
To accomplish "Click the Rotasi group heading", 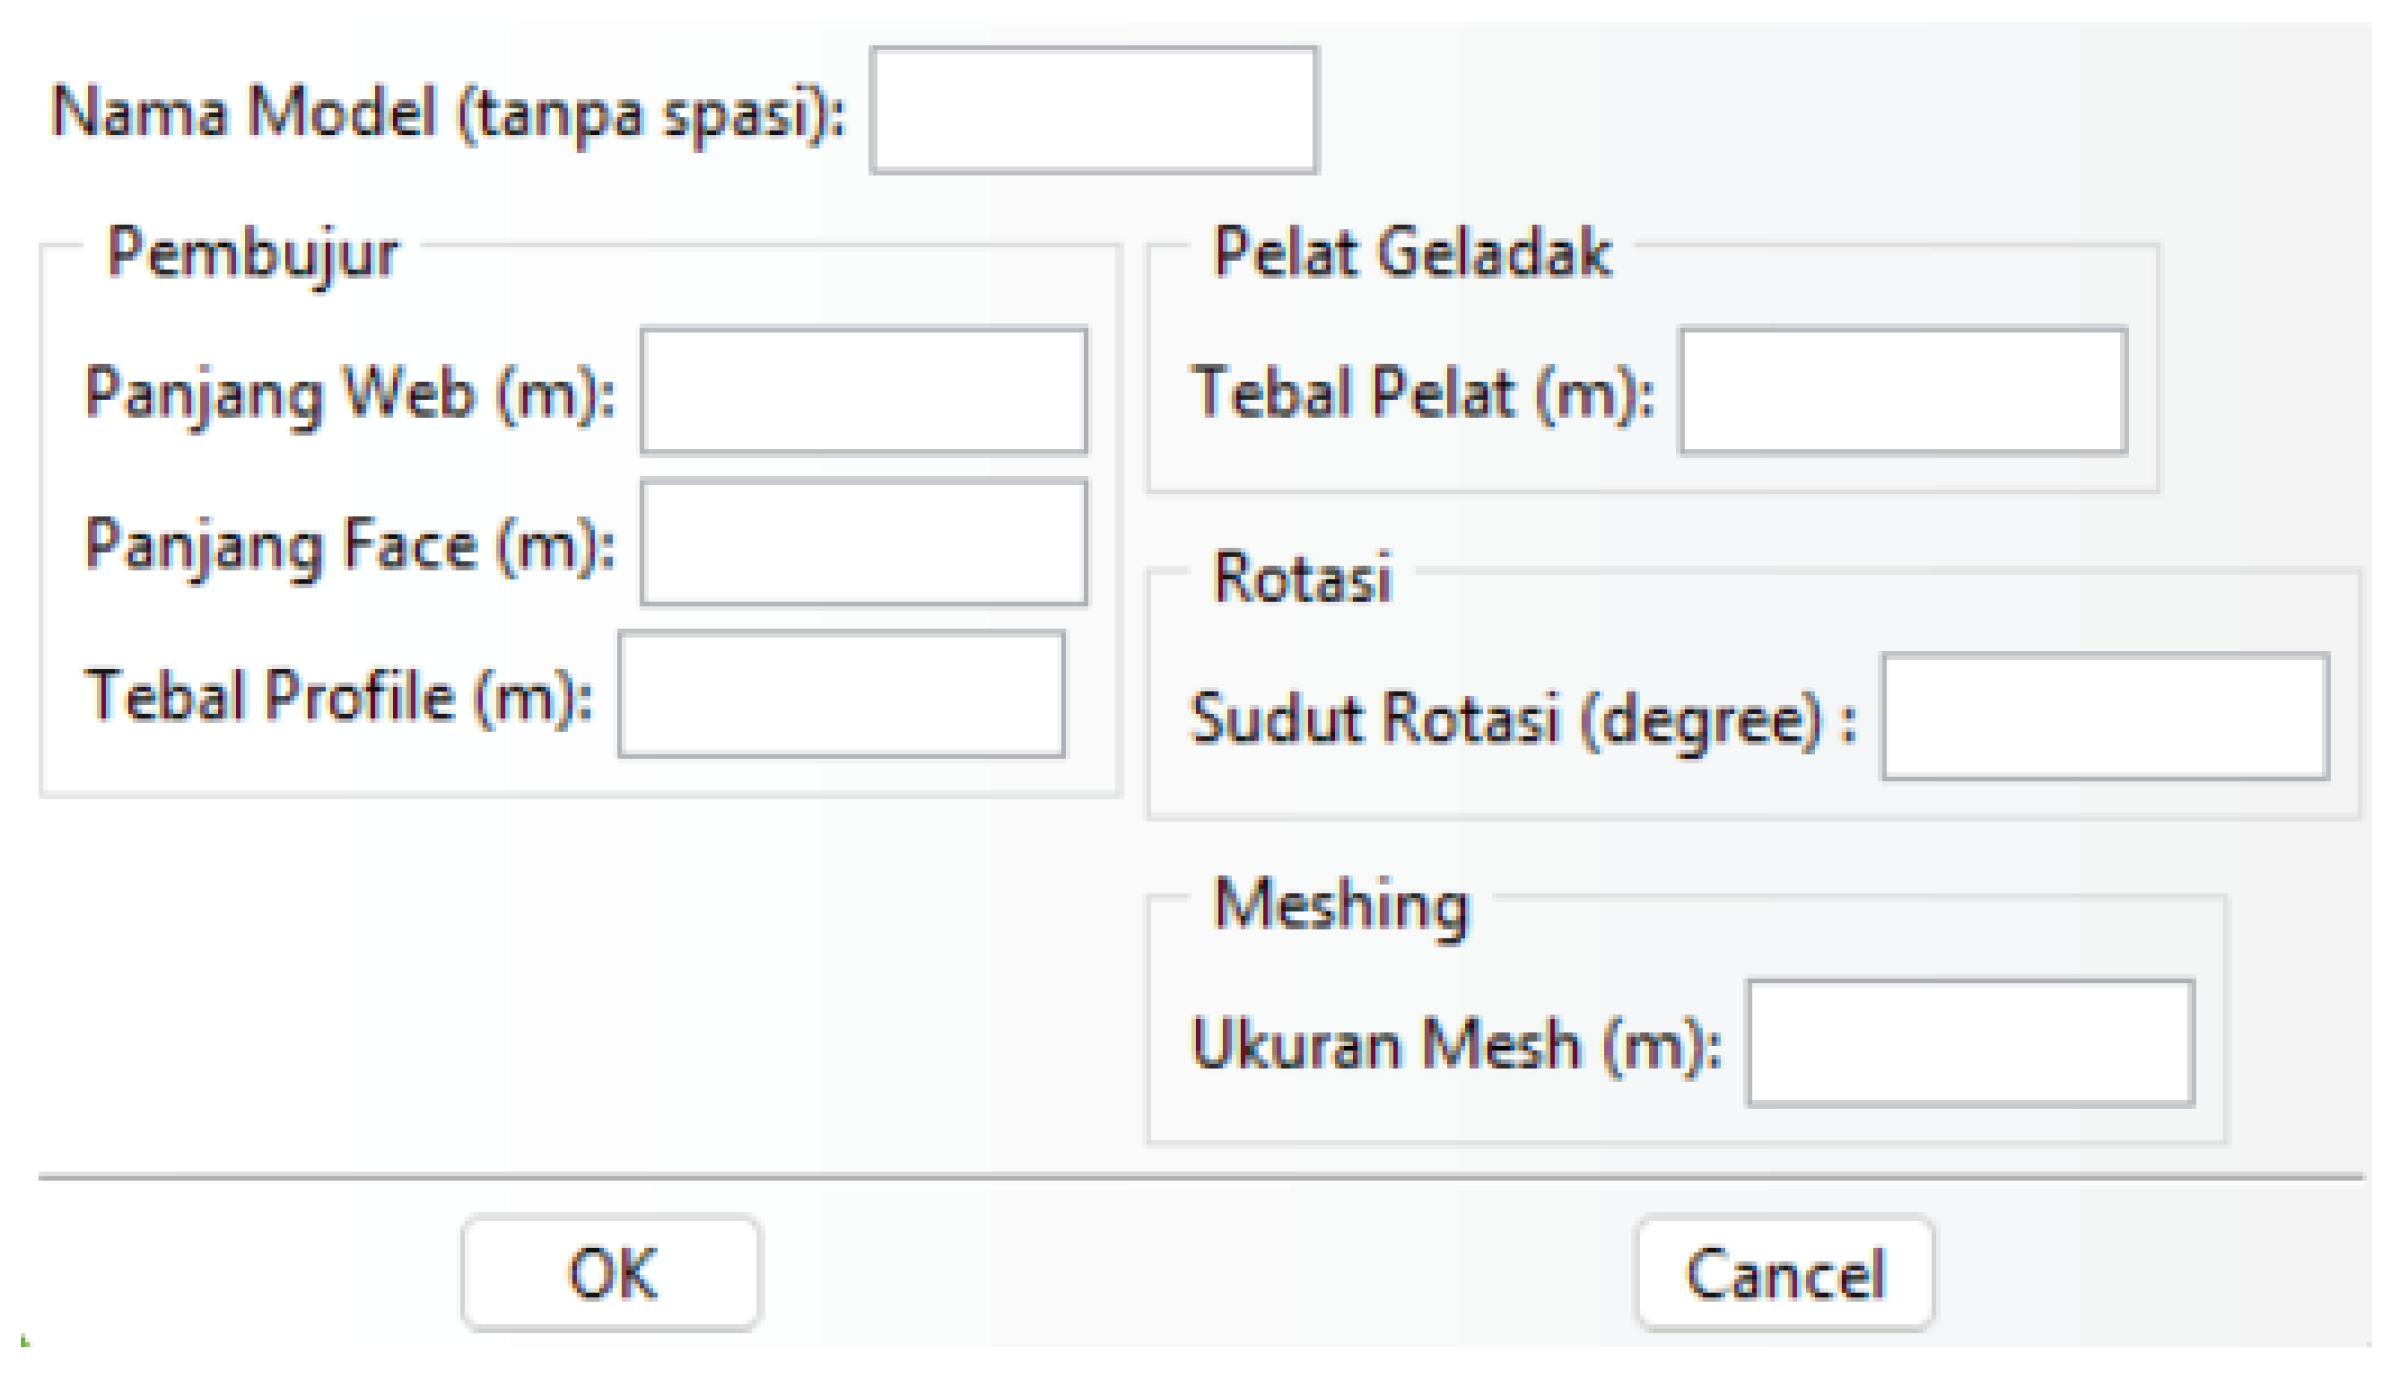I will pos(1302,578).
